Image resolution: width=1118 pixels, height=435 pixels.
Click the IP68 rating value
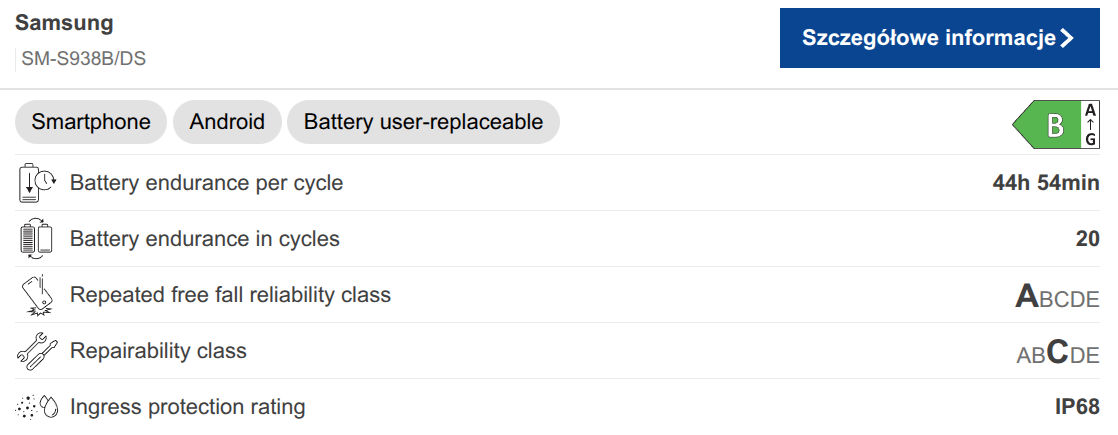click(1077, 408)
